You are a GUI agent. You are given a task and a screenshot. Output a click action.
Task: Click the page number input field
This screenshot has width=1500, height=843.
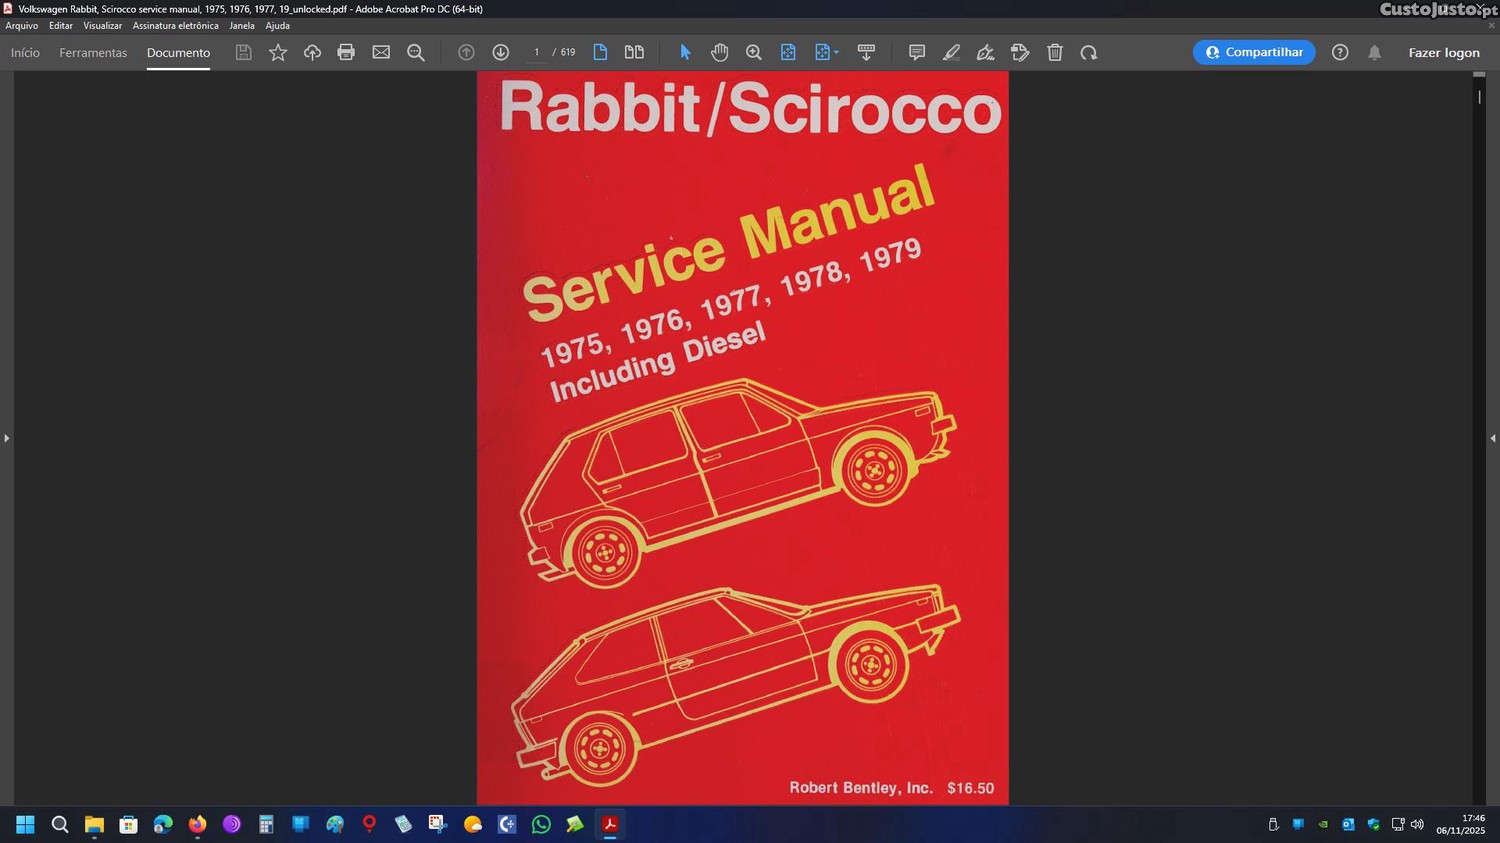click(536, 52)
